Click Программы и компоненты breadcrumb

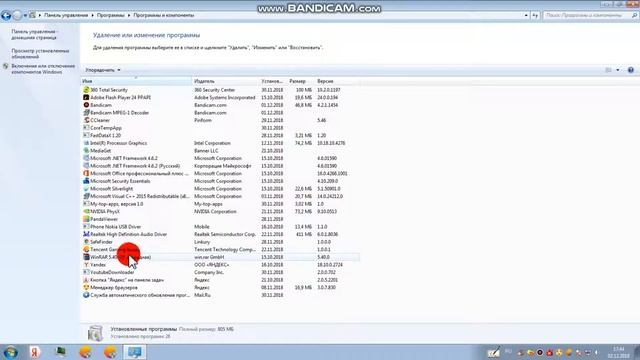coord(164,16)
